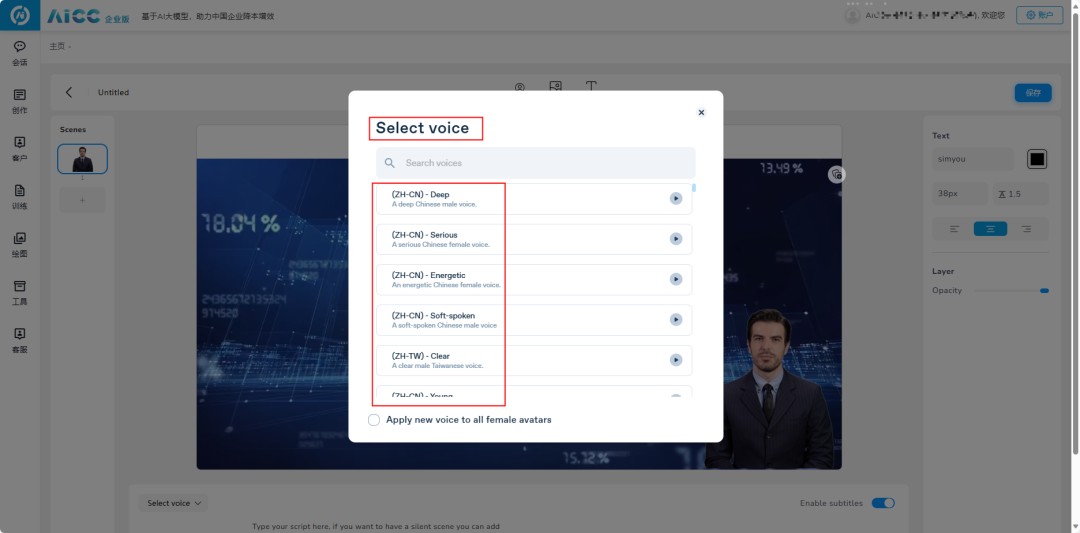The image size is (1080, 533).
Task: Open 训练 training in the sidebar
Action: point(20,196)
